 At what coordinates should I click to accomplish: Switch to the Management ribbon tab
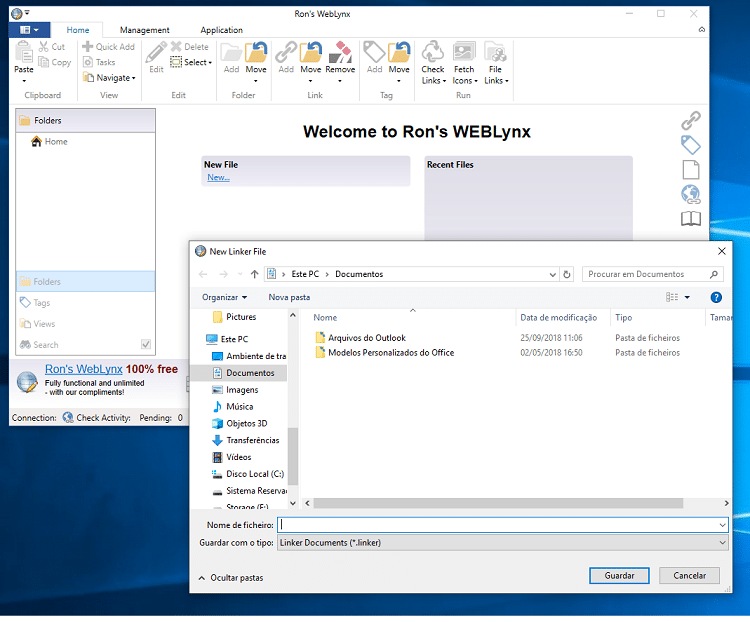(x=144, y=30)
